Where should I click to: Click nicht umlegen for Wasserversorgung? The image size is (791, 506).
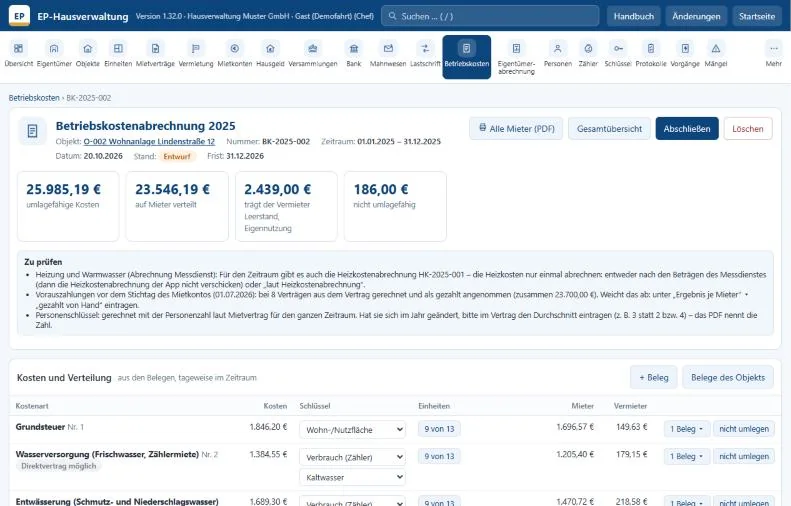point(744,456)
